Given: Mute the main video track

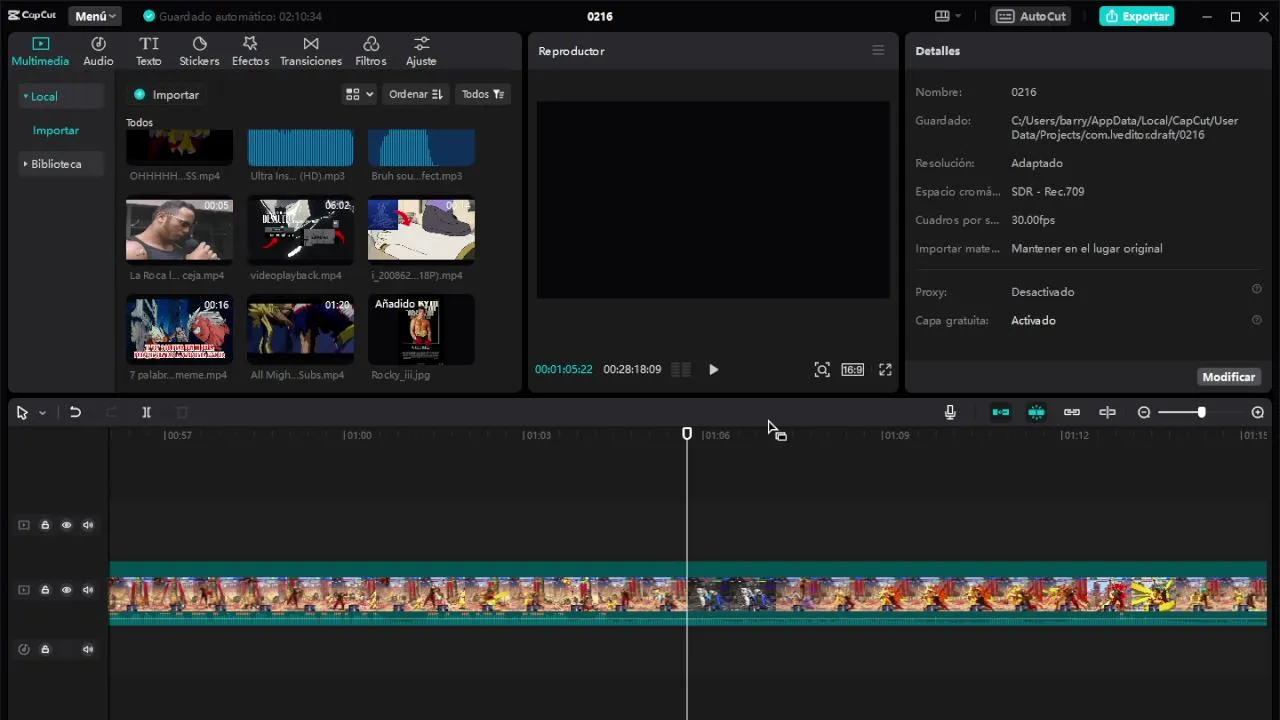Looking at the screenshot, I should pyautogui.click(x=88, y=590).
